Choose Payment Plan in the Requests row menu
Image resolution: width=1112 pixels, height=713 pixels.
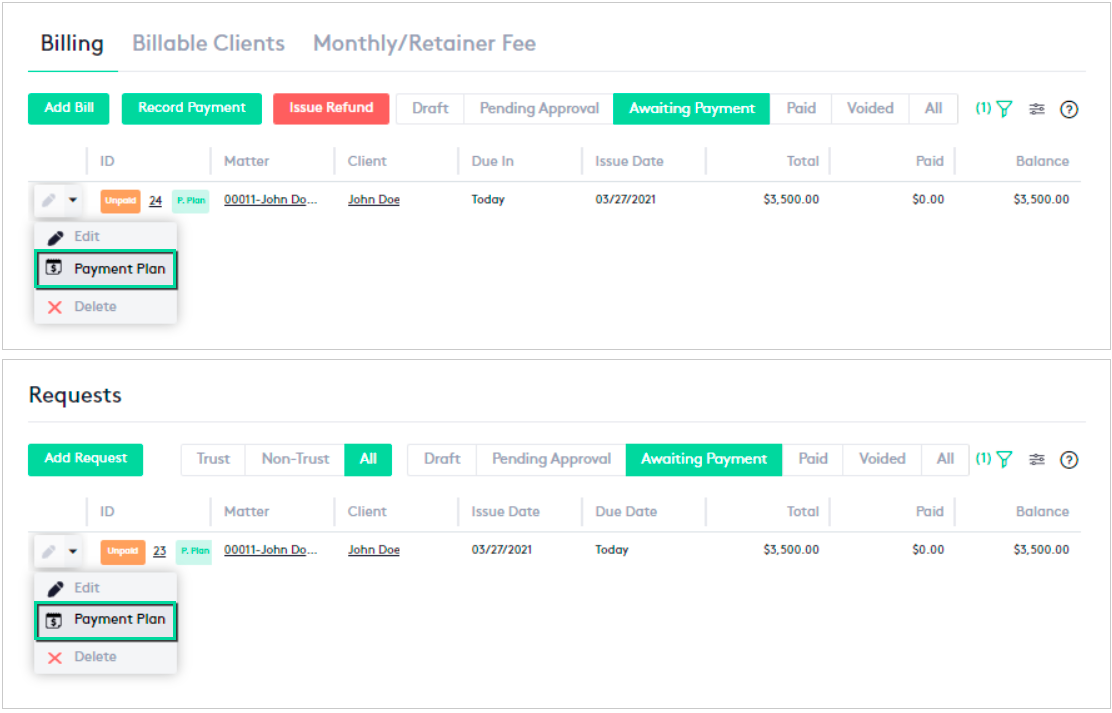(106, 620)
